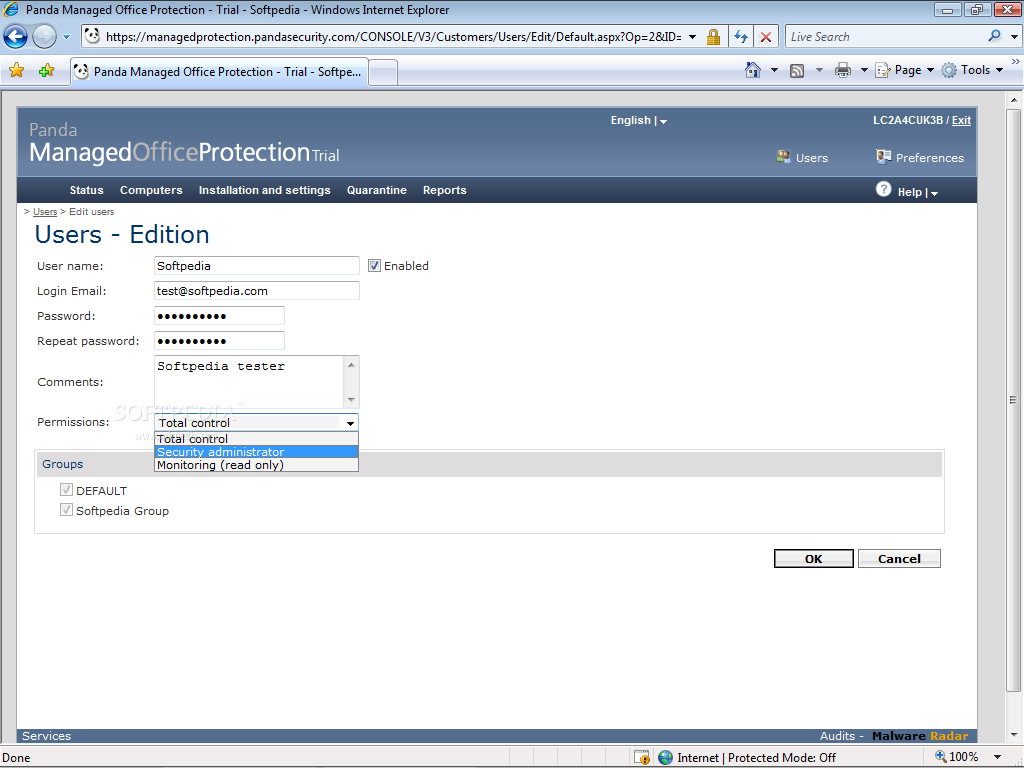Click the status bar security report icon
1024x768 pixels.
[642, 757]
